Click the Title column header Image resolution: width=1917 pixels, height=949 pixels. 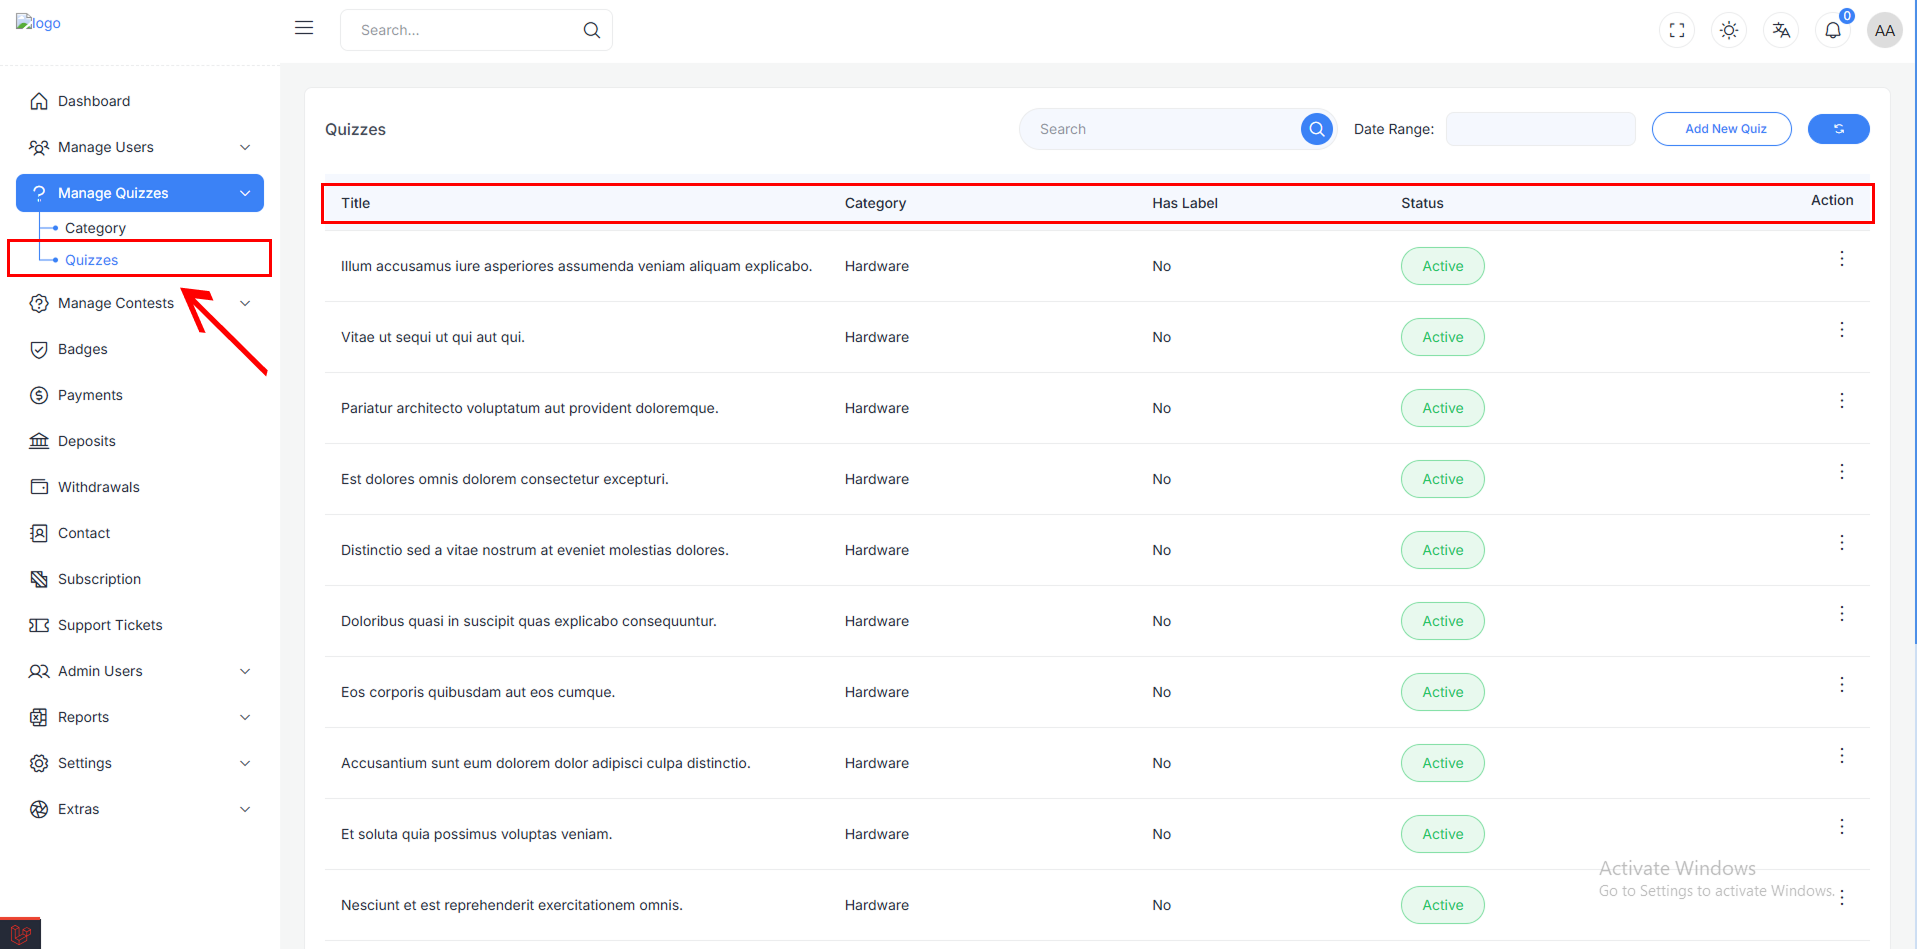click(x=355, y=203)
